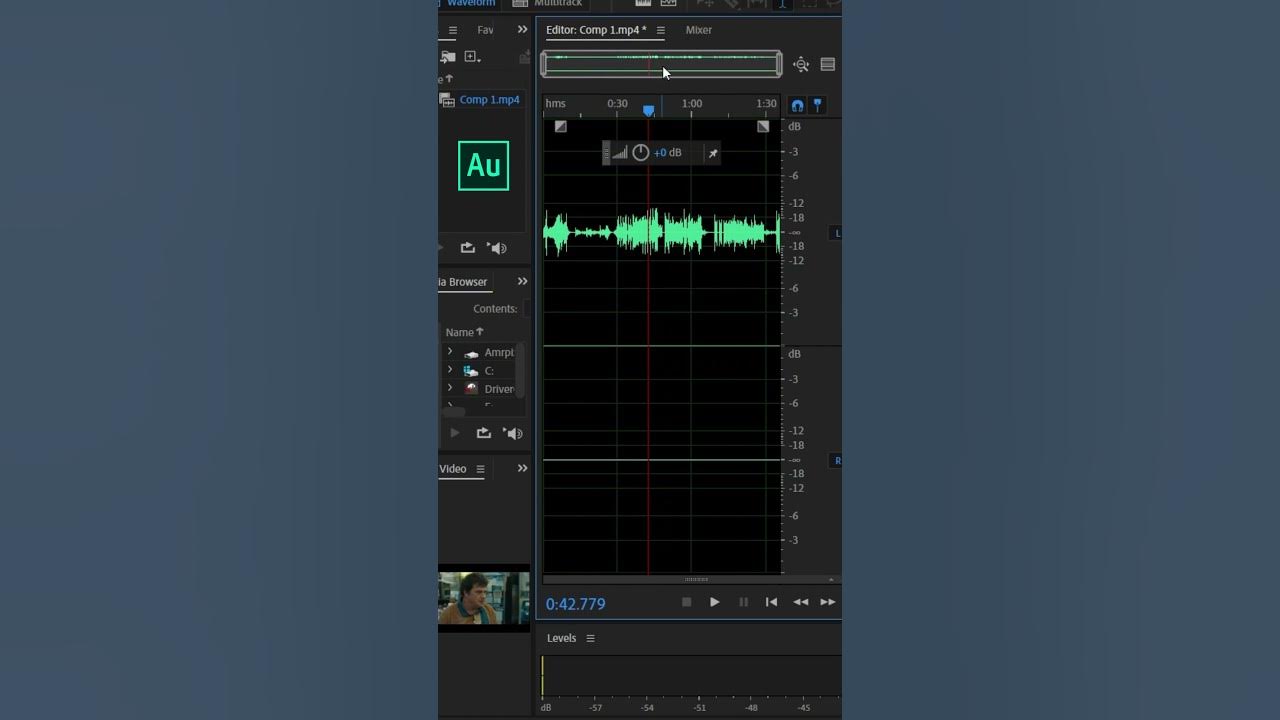Viewport: 1280px width, 720px height.
Task: Expand hidden tabs beside Media Browser
Action: 522,282
